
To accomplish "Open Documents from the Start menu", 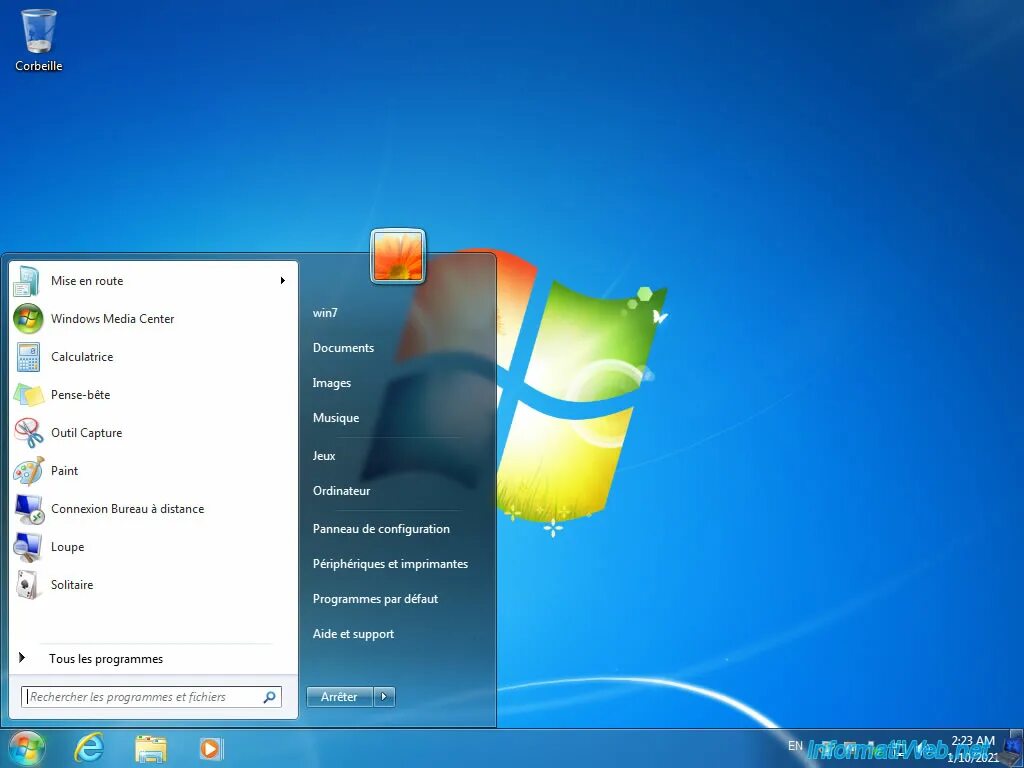I will pyautogui.click(x=344, y=348).
